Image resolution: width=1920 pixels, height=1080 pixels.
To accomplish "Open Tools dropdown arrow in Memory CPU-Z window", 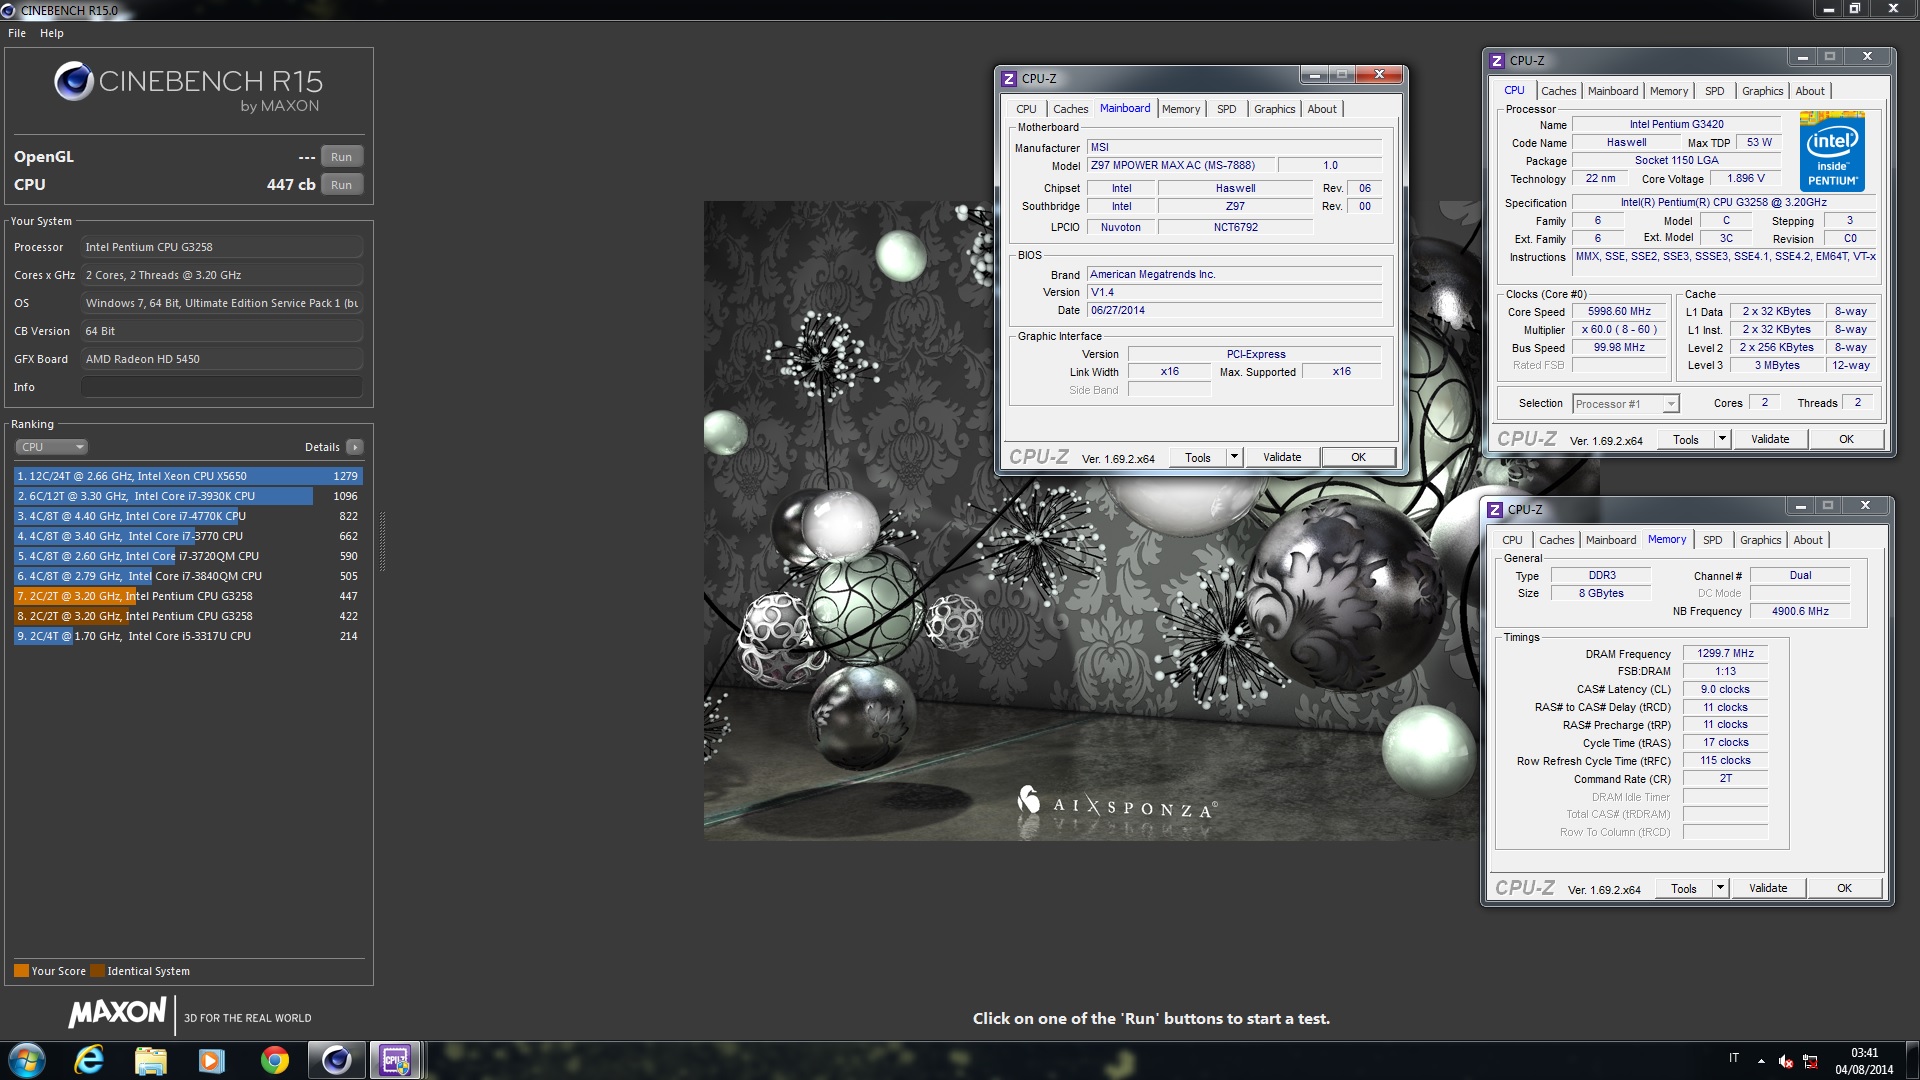I will [1720, 888].
